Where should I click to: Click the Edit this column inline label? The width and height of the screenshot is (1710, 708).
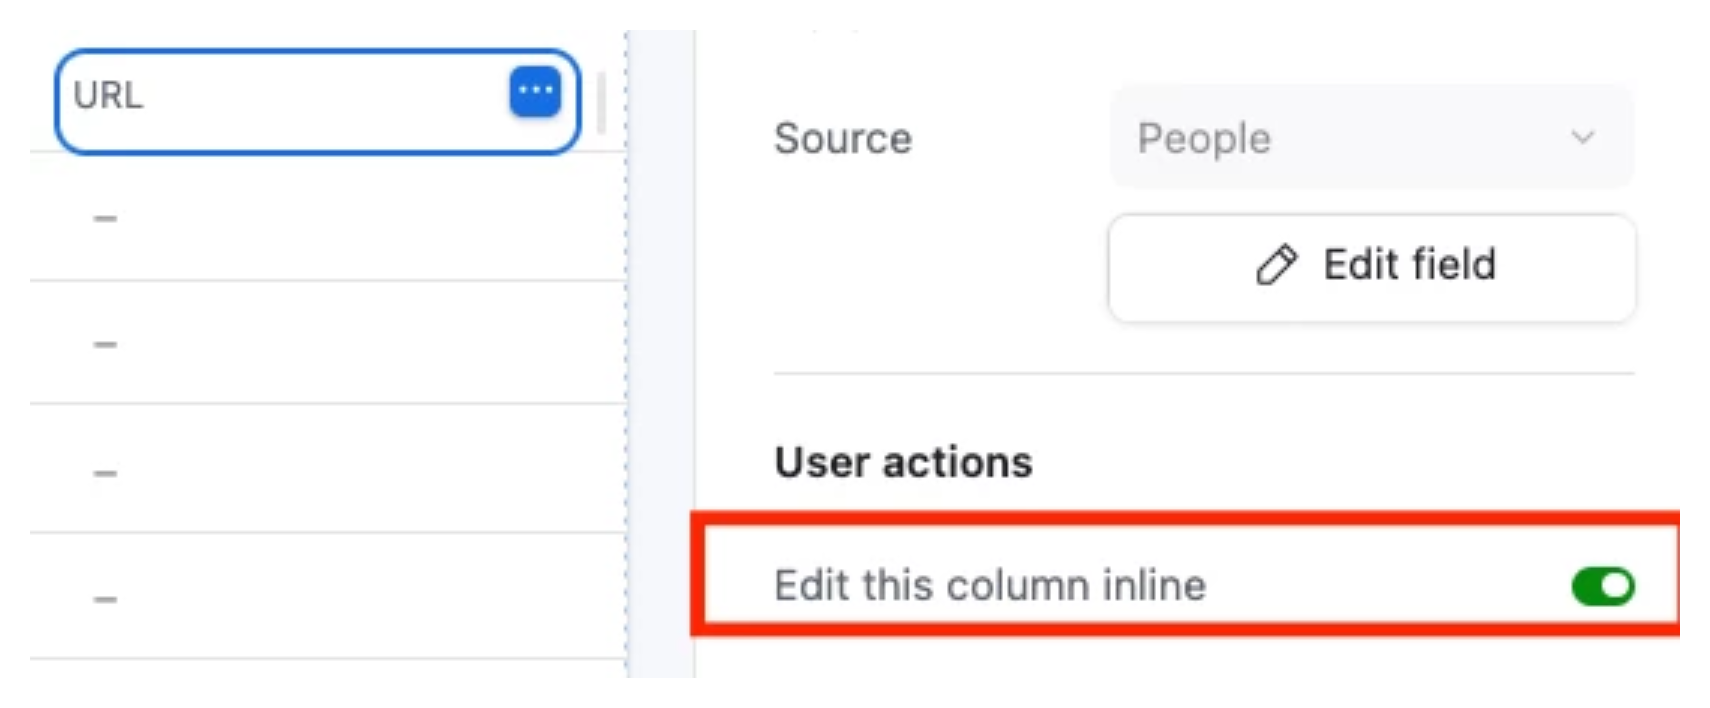pos(990,587)
